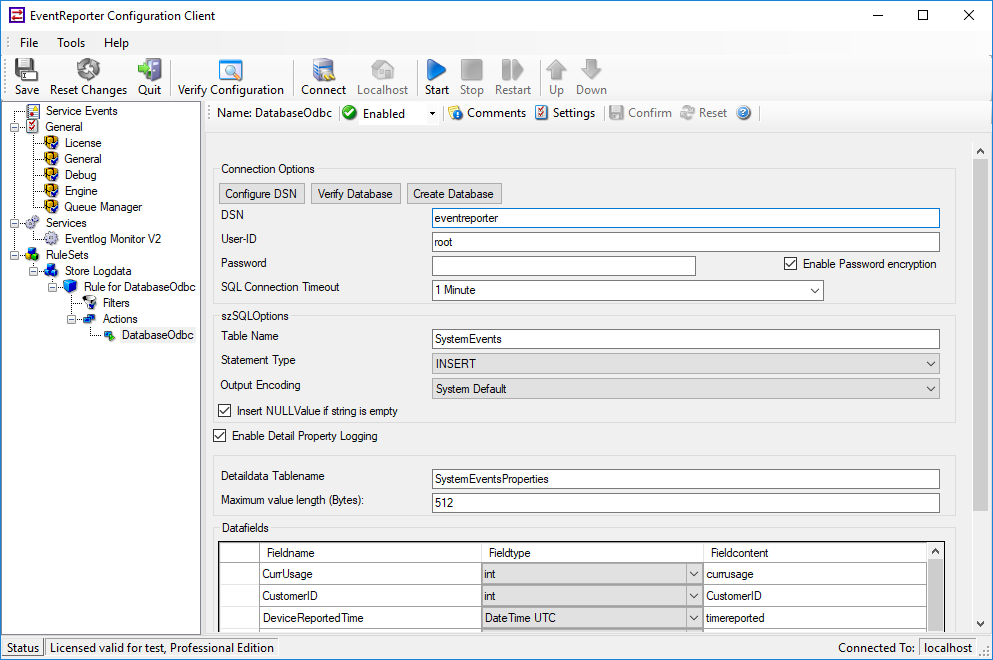Collapse the Actions tree node
Viewport: 993px width, 660px height.
72,319
